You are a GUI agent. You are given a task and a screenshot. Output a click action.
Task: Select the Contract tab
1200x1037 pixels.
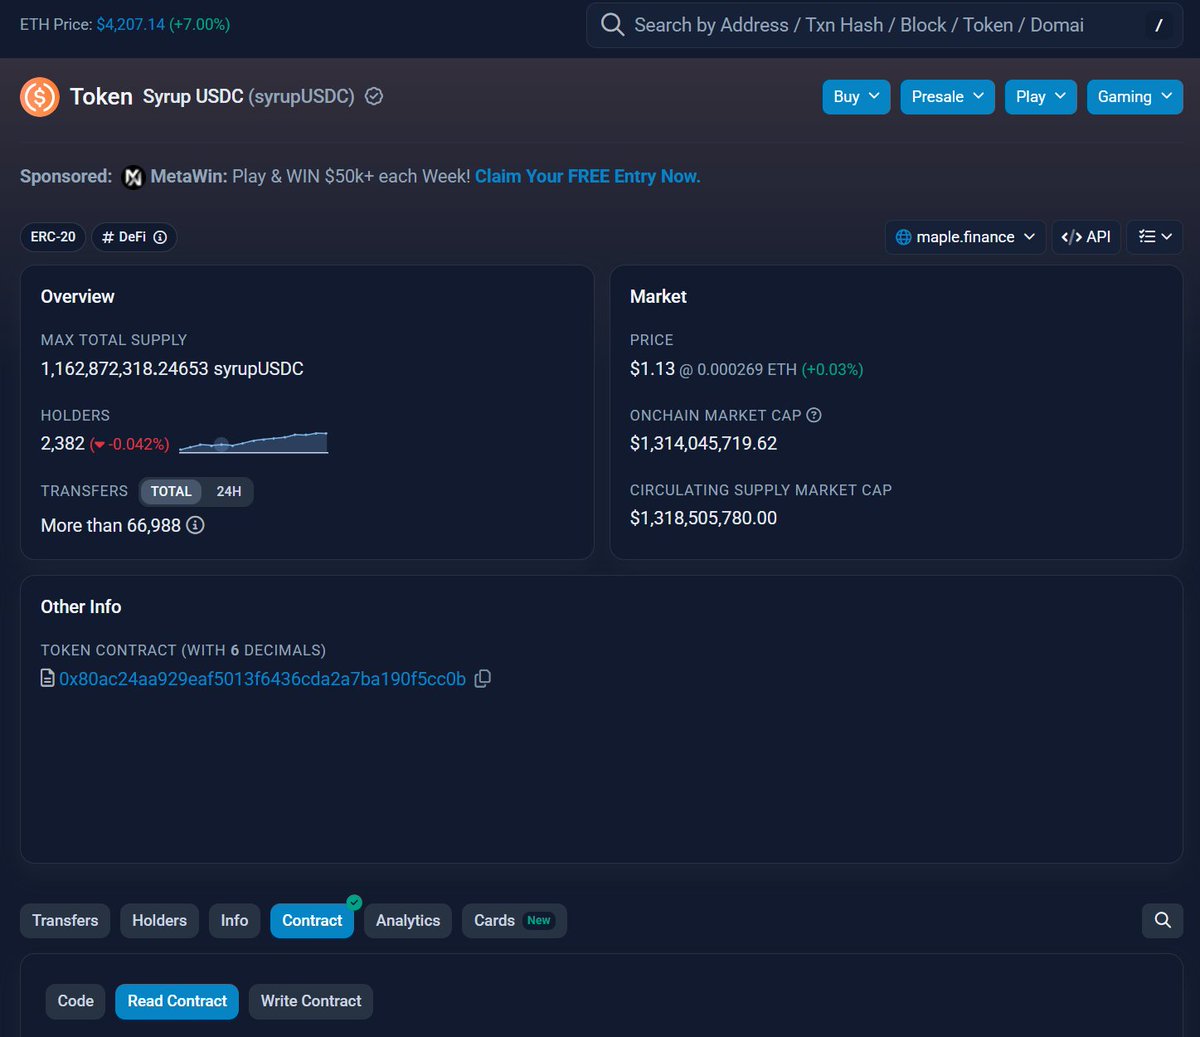point(312,920)
